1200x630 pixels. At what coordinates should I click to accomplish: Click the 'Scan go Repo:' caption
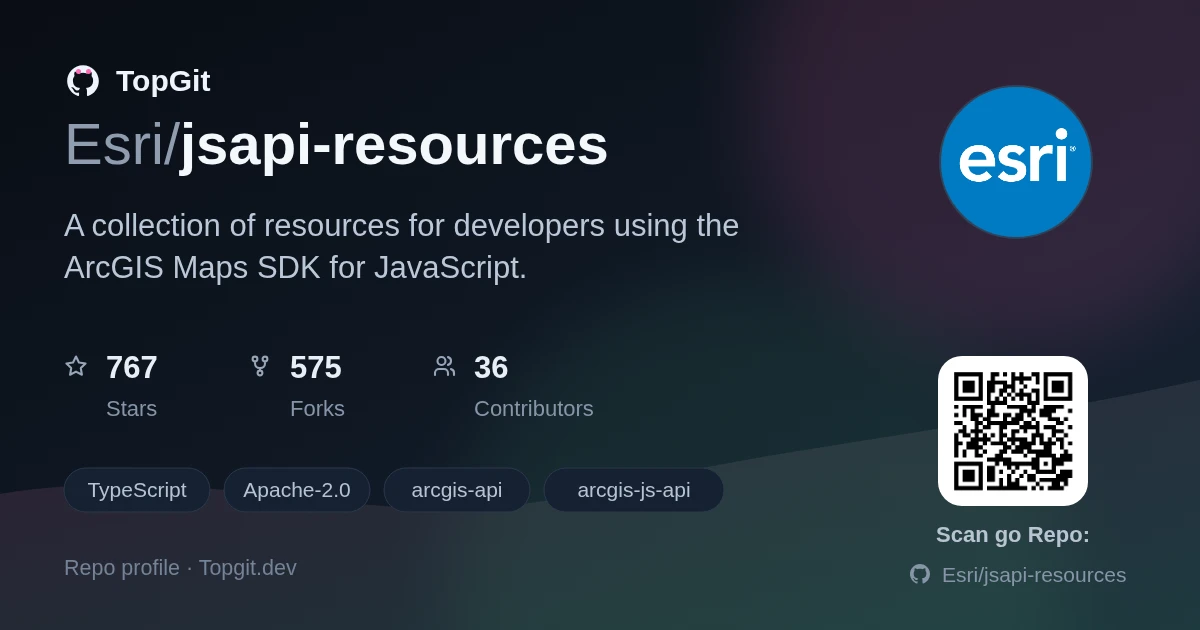pyautogui.click(x=1013, y=535)
